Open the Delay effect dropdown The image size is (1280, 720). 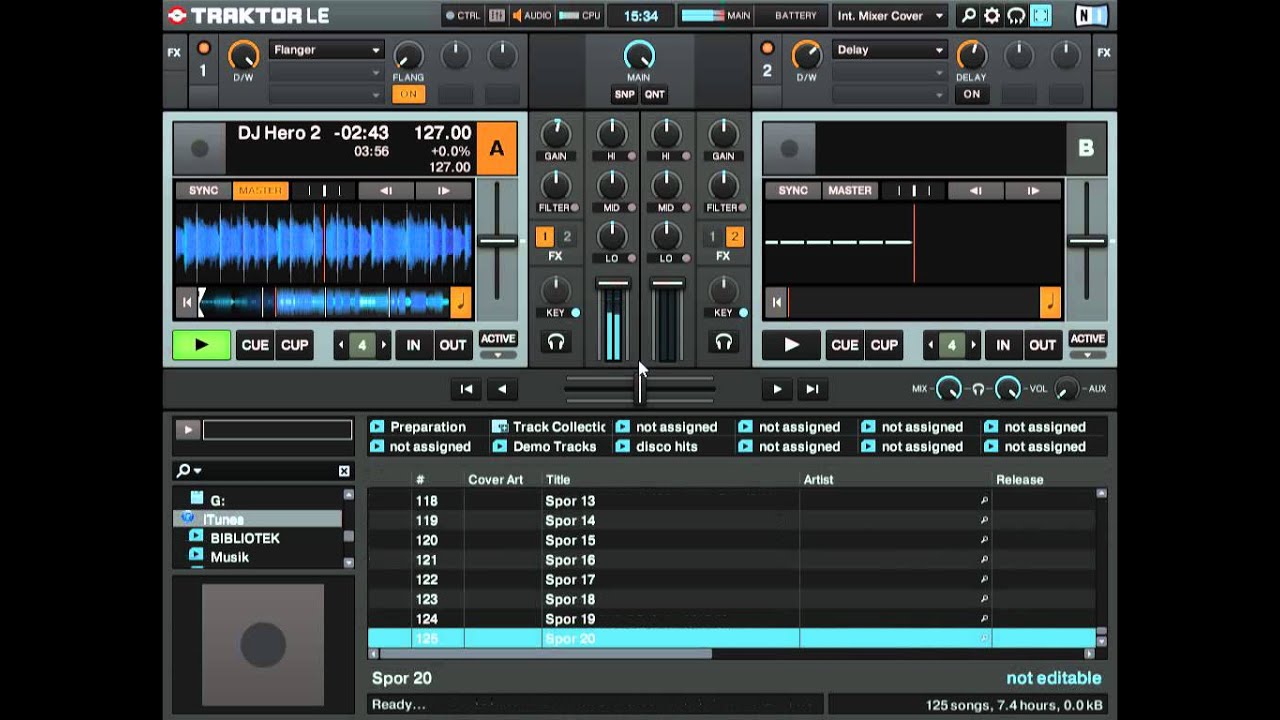point(889,50)
